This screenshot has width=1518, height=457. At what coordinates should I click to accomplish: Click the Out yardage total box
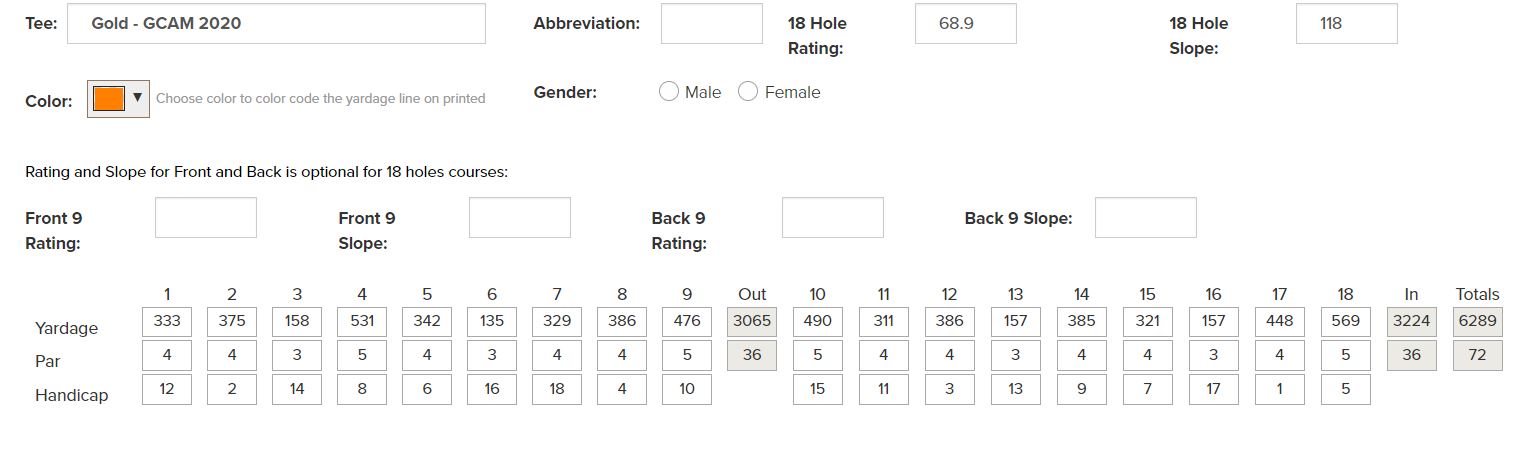click(752, 322)
